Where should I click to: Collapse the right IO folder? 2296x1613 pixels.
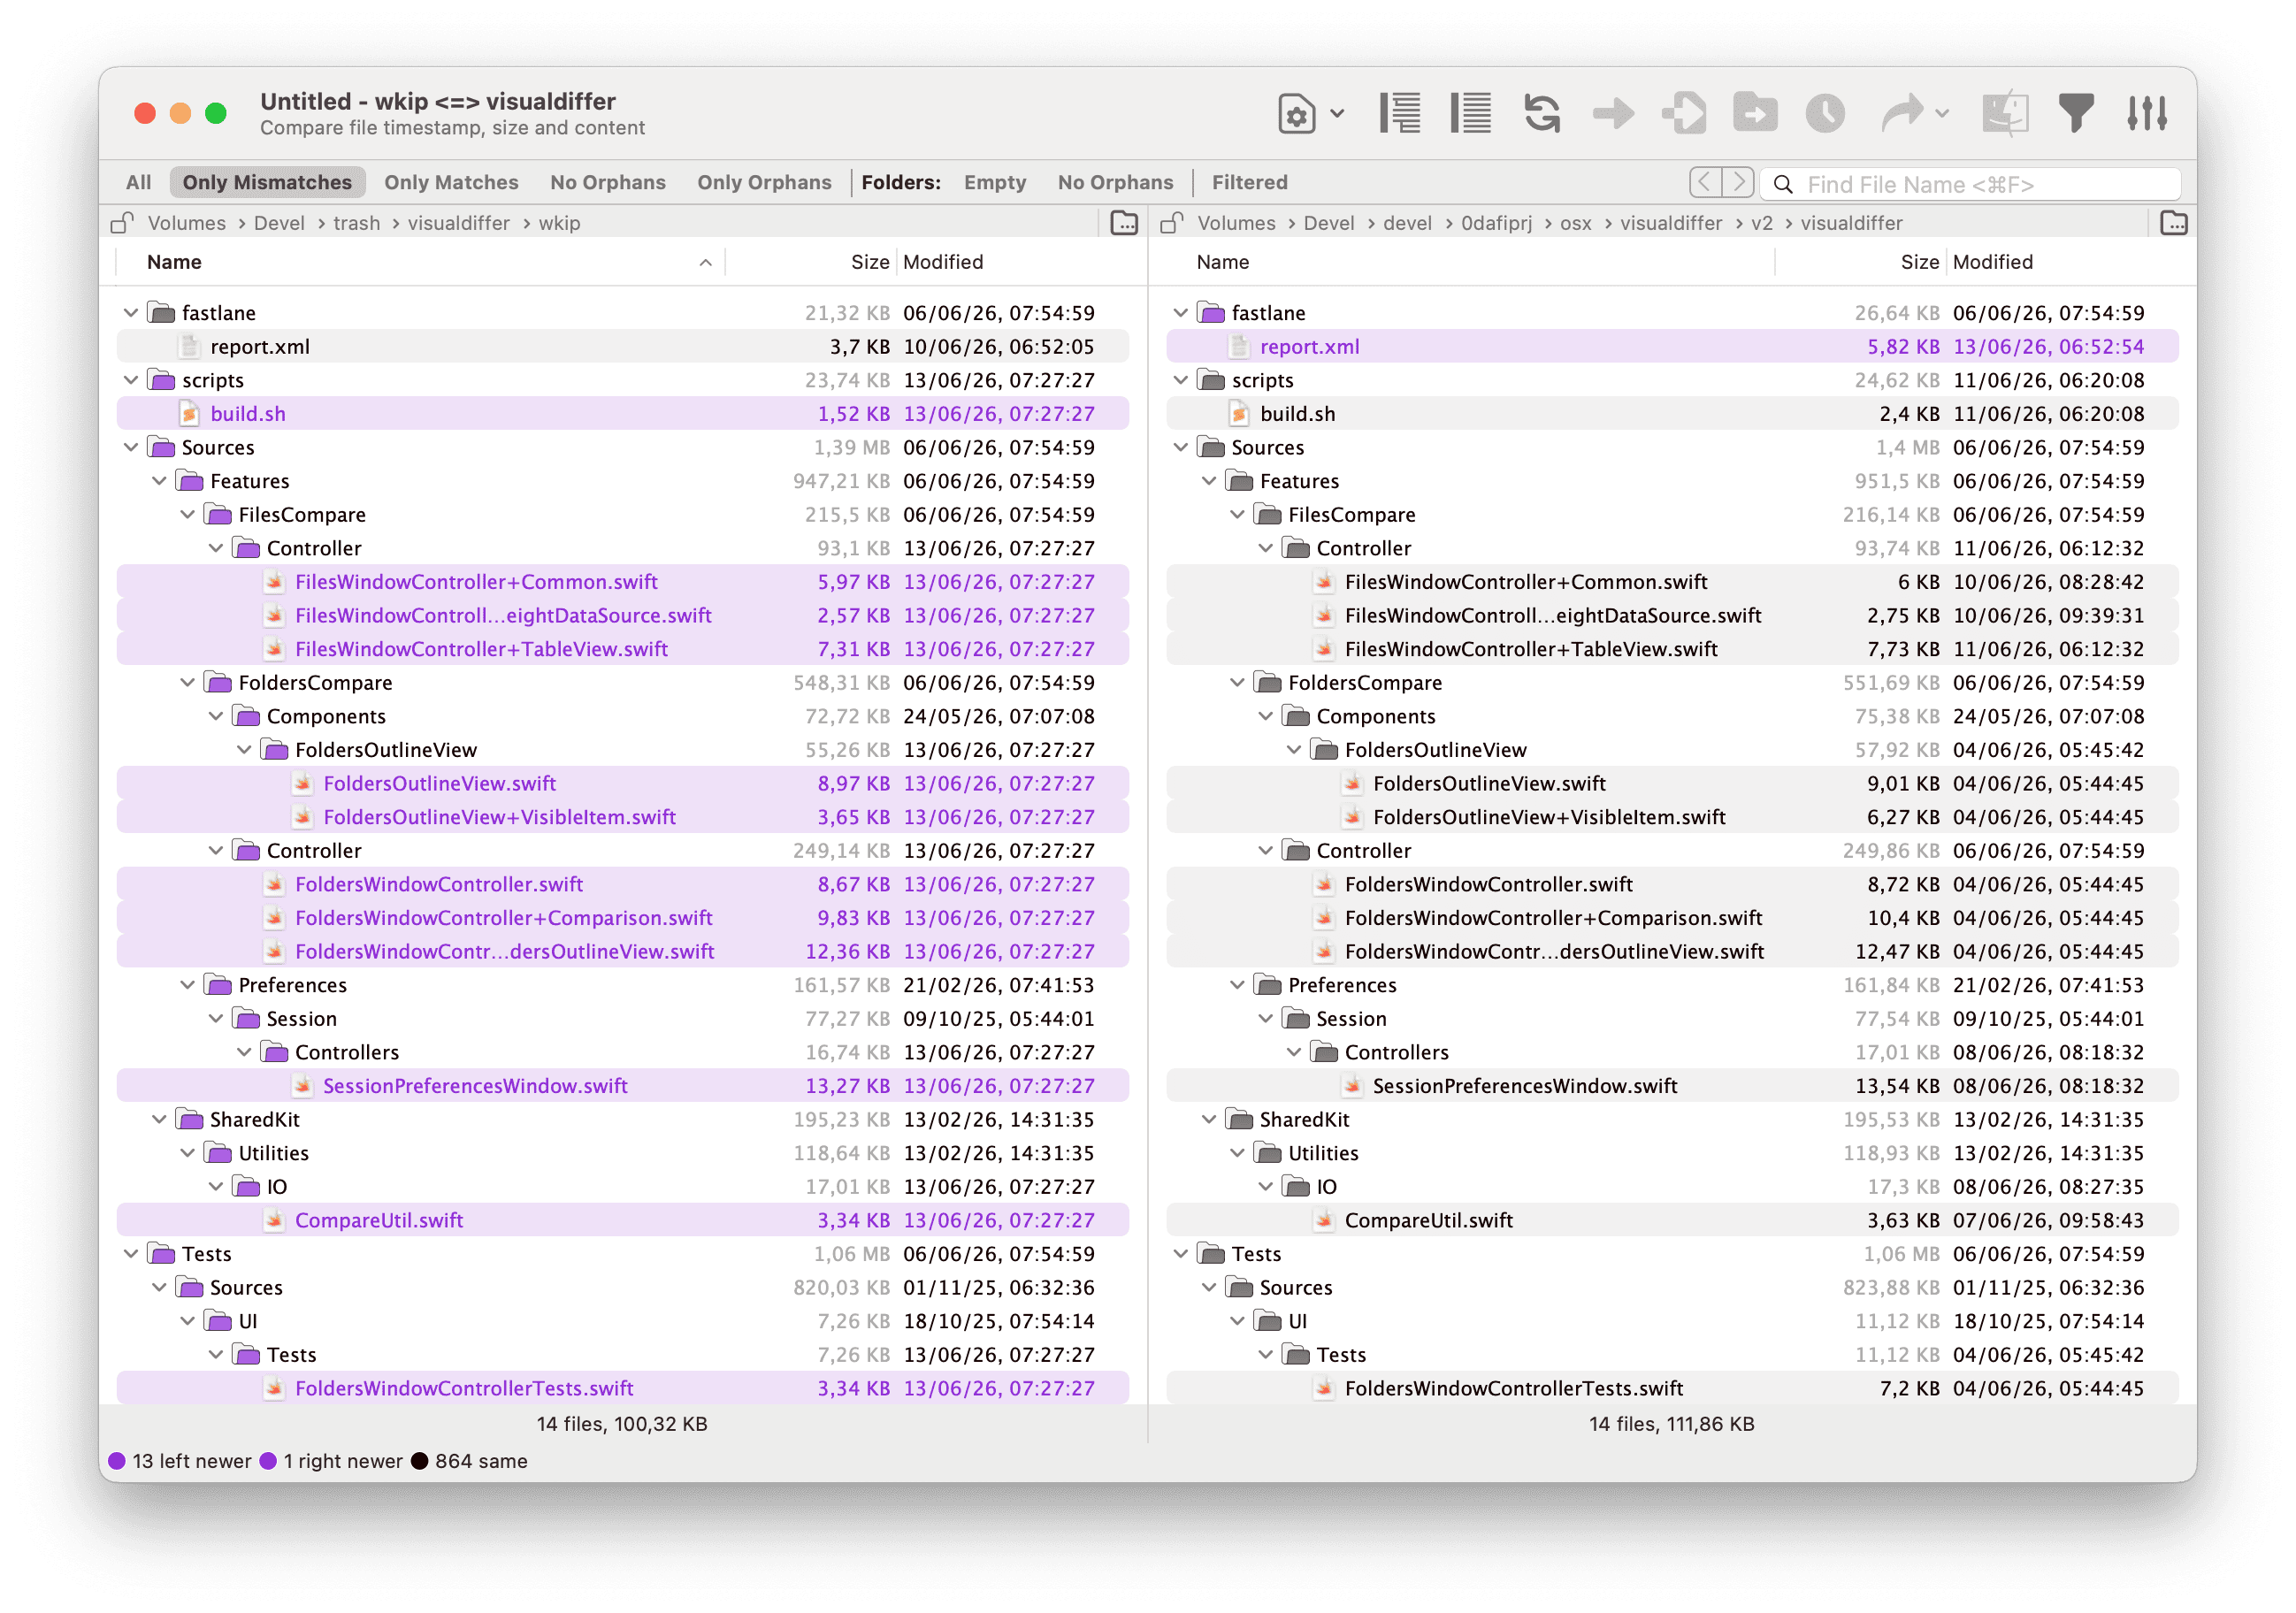[x=1265, y=1187]
